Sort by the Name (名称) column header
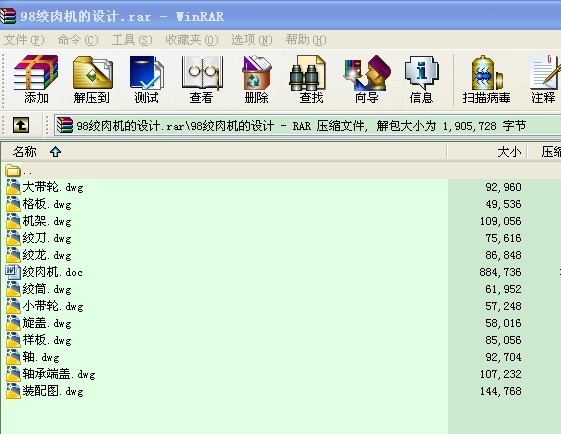Screen dimensions: 561x434 [x=224, y=152]
